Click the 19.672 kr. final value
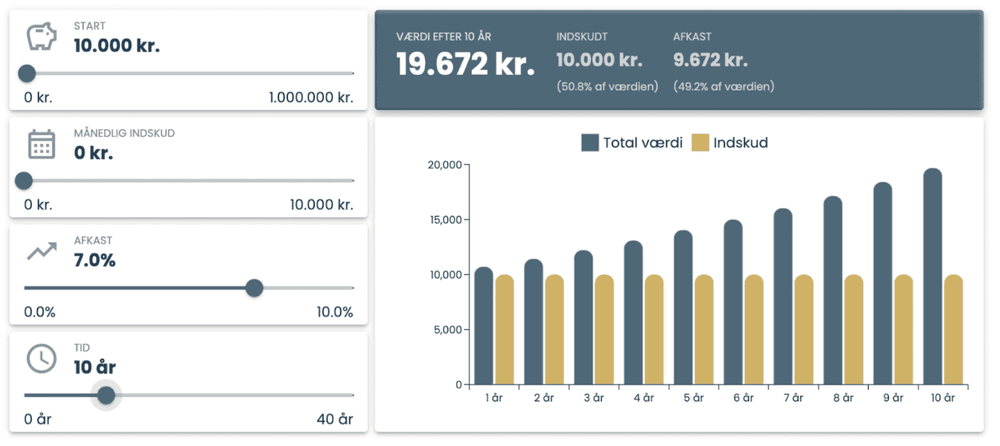1000x446 pixels. [x=465, y=63]
